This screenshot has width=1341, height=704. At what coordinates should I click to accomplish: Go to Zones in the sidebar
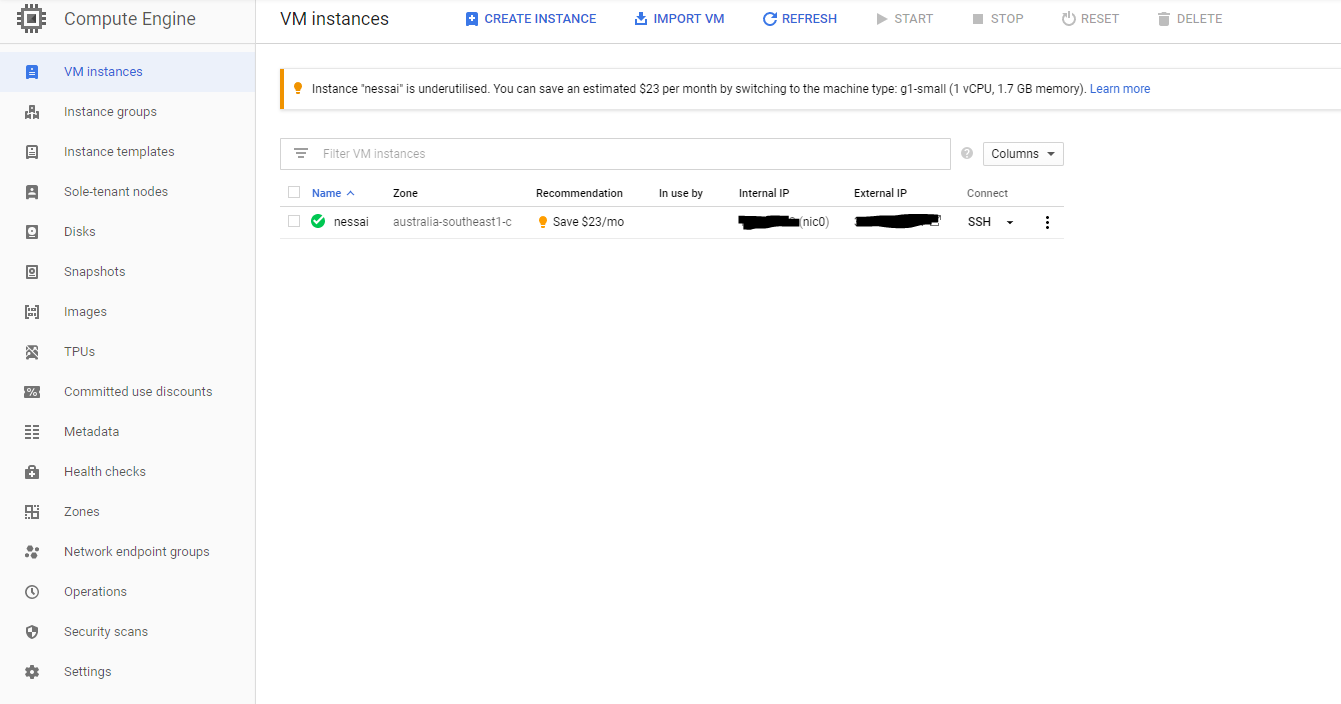pos(82,512)
